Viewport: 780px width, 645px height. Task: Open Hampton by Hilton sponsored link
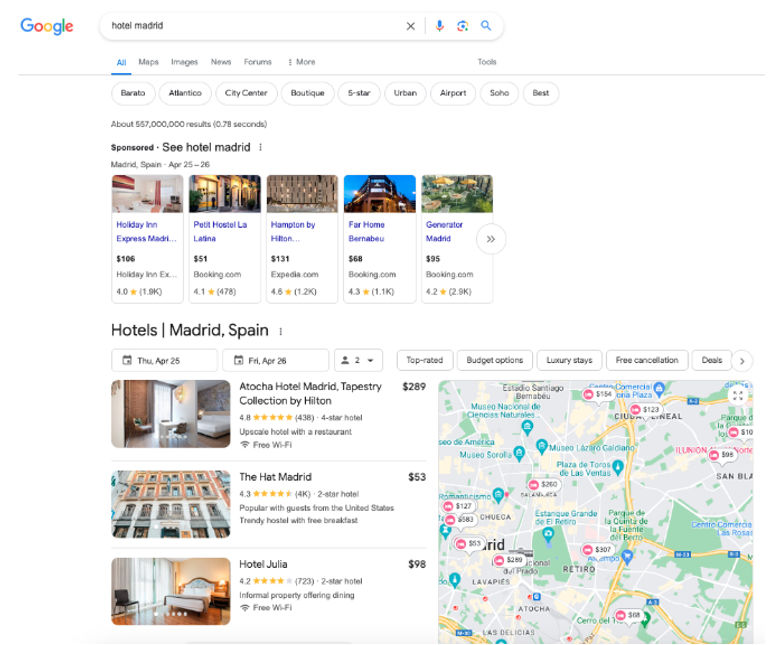(x=293, y=232)
